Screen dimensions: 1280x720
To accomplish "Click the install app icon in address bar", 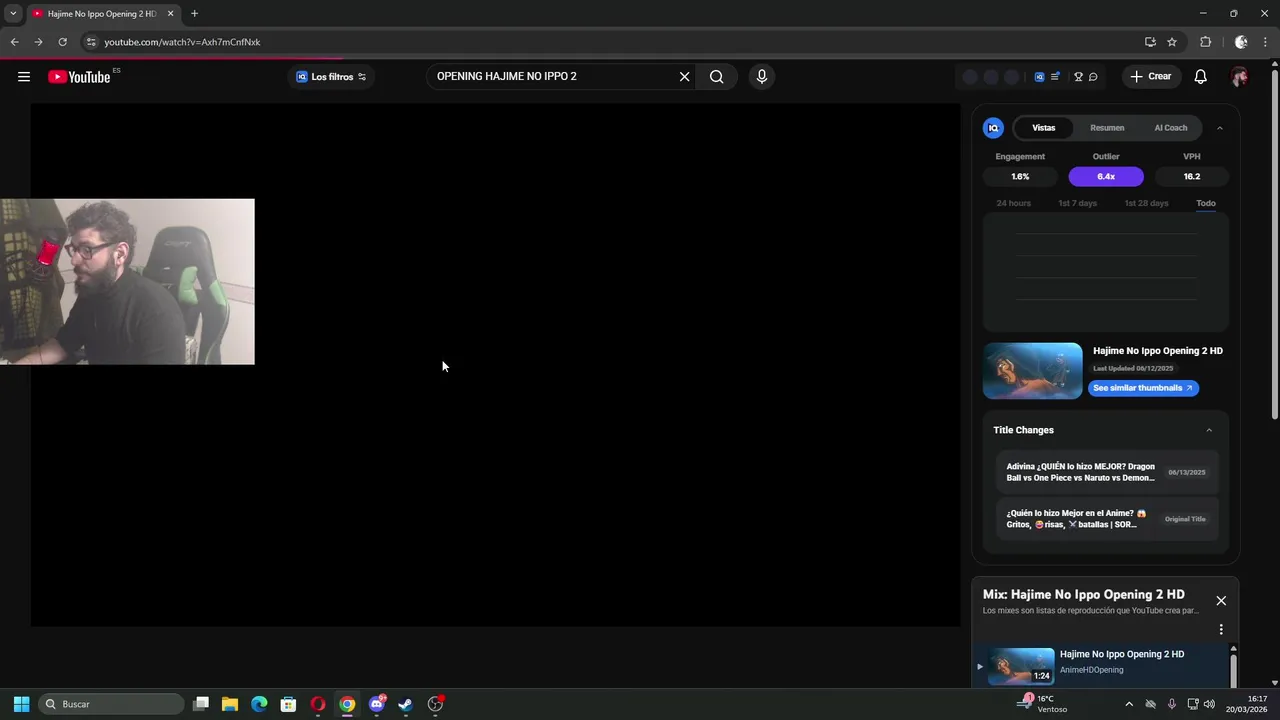I will coord(1150,42).
